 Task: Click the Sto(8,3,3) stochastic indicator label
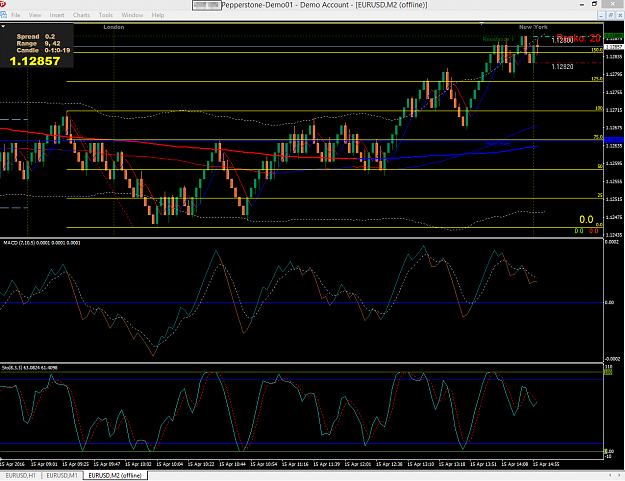click(30, 368)
